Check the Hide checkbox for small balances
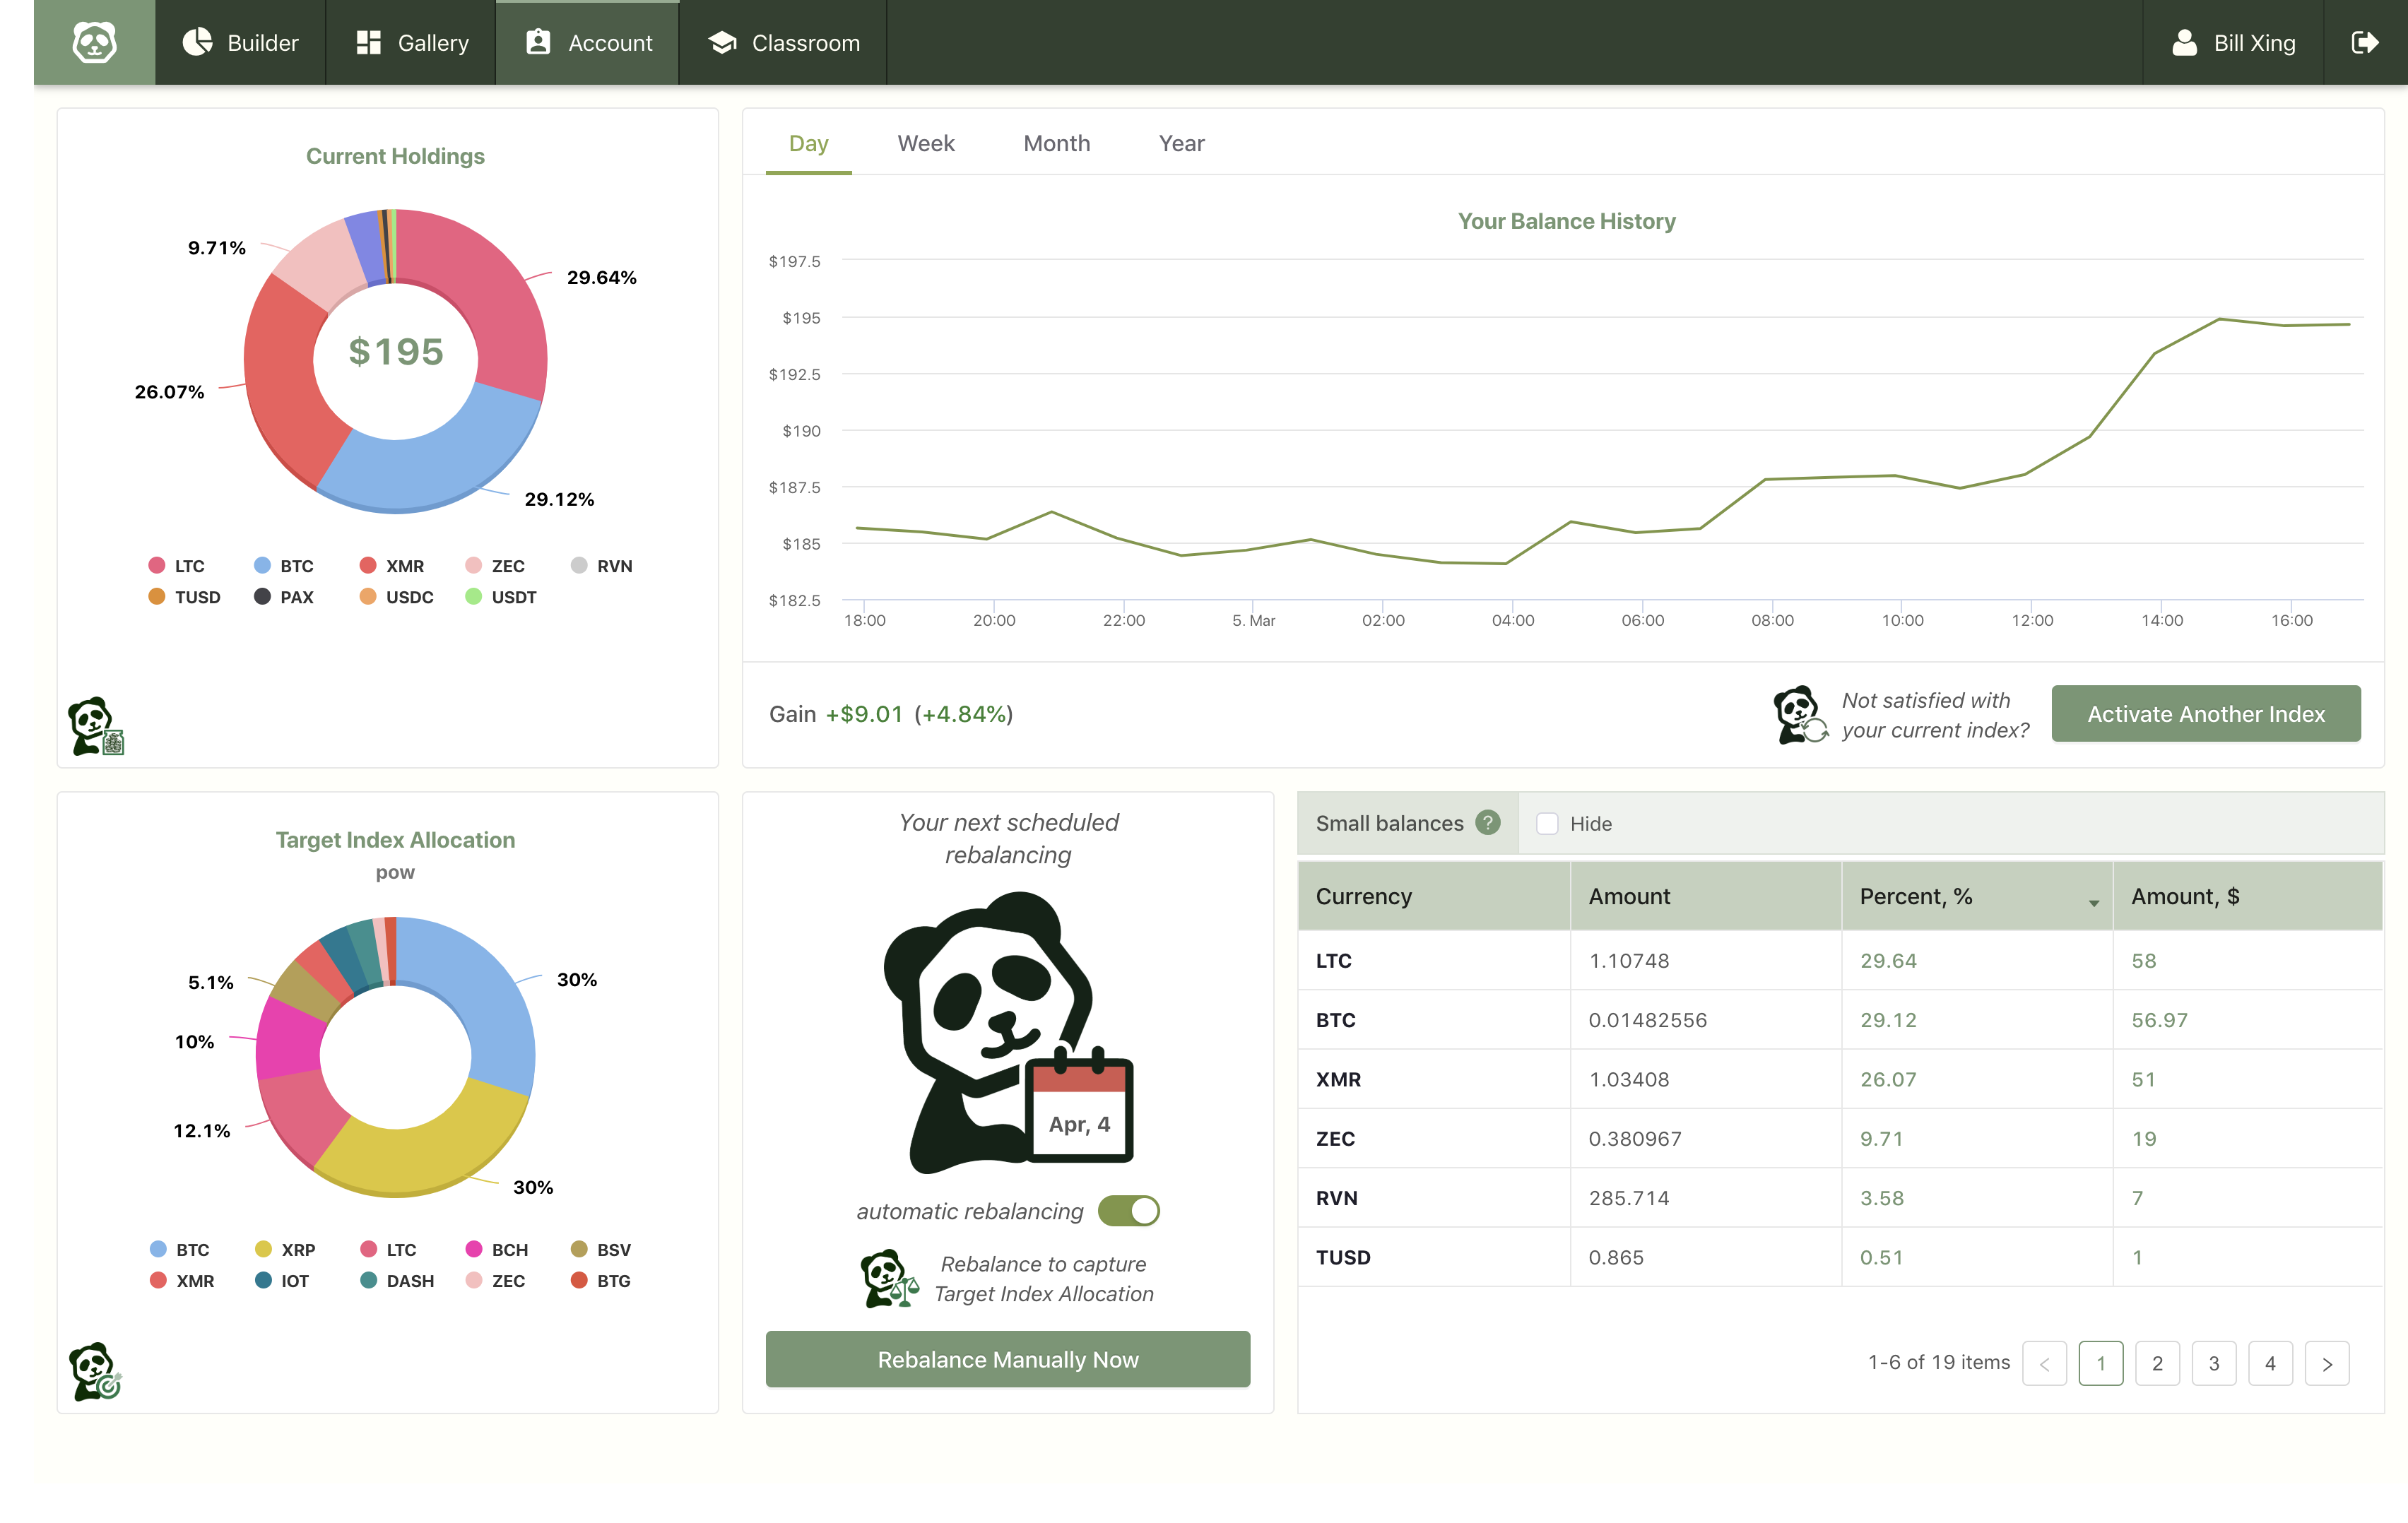 pyautogui.click(x=1548, y=823)
